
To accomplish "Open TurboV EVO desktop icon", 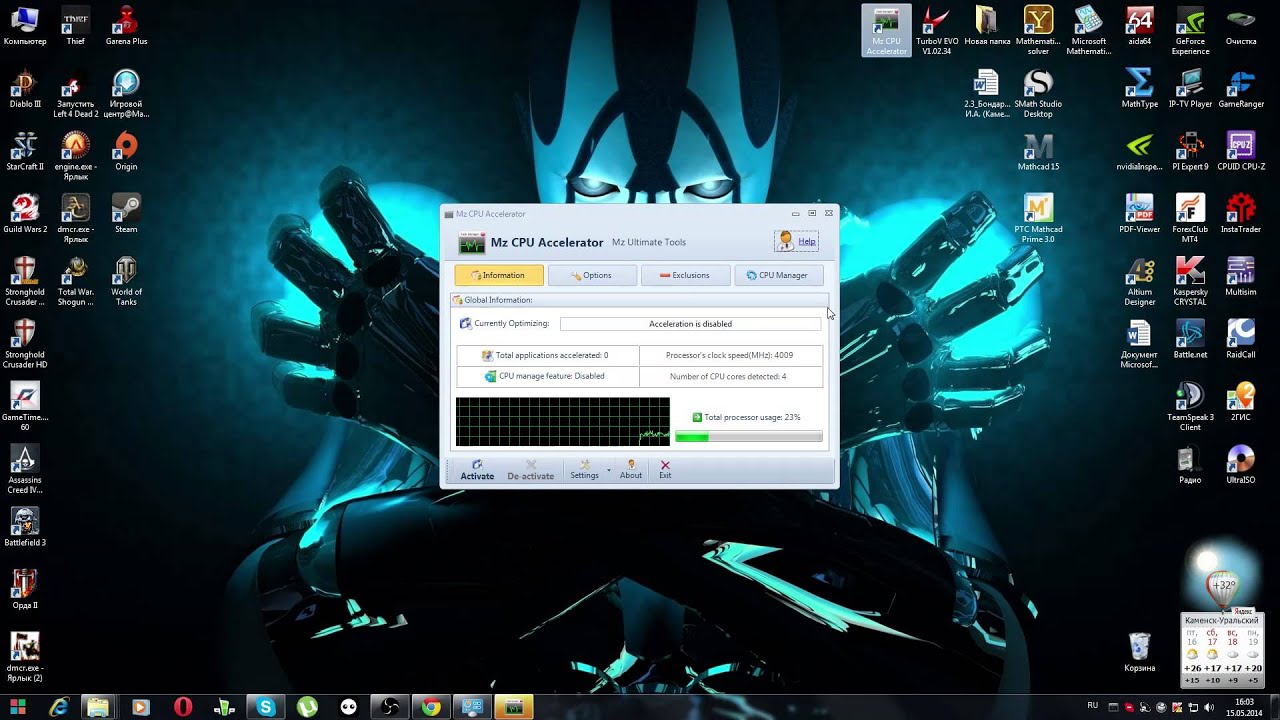I will pos(937,31).
